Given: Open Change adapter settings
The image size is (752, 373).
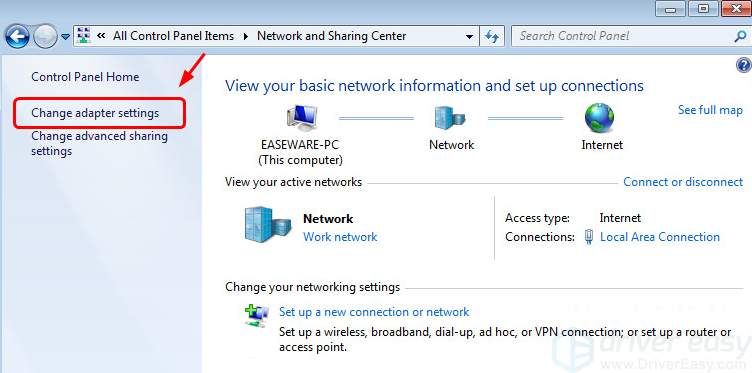Looking at the screenshot, I should 95,113.
